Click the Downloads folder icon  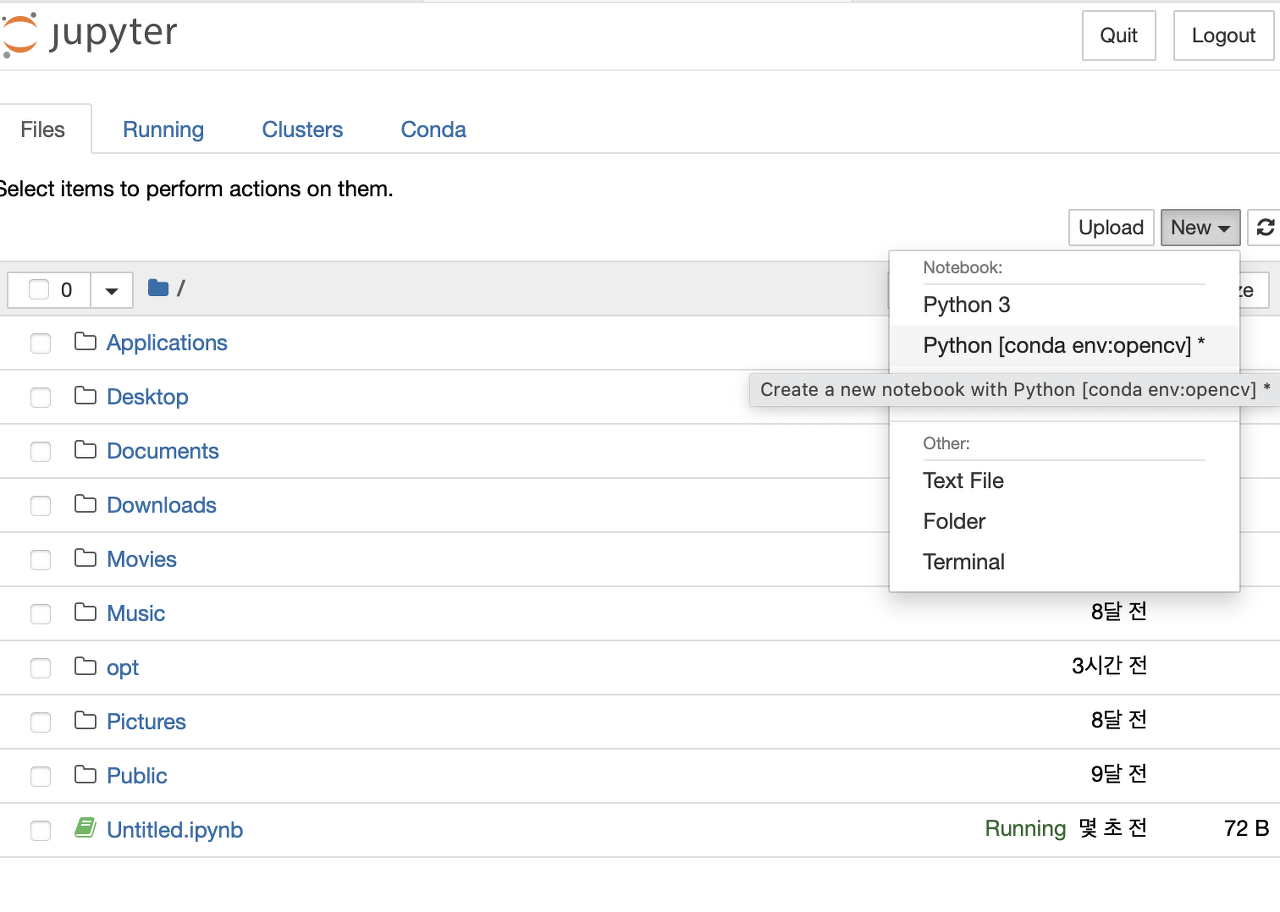(85, 504)
